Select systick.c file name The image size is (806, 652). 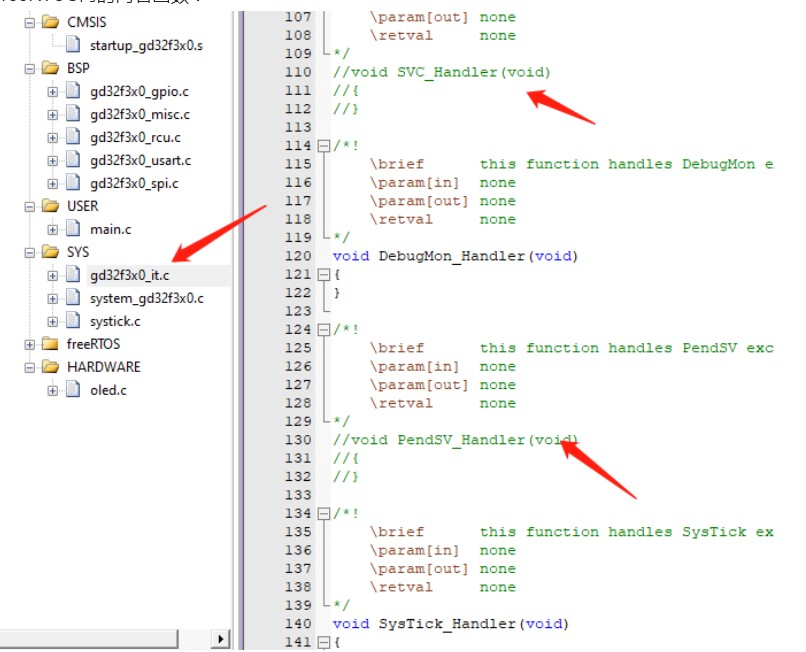click(x=115, y=322)
